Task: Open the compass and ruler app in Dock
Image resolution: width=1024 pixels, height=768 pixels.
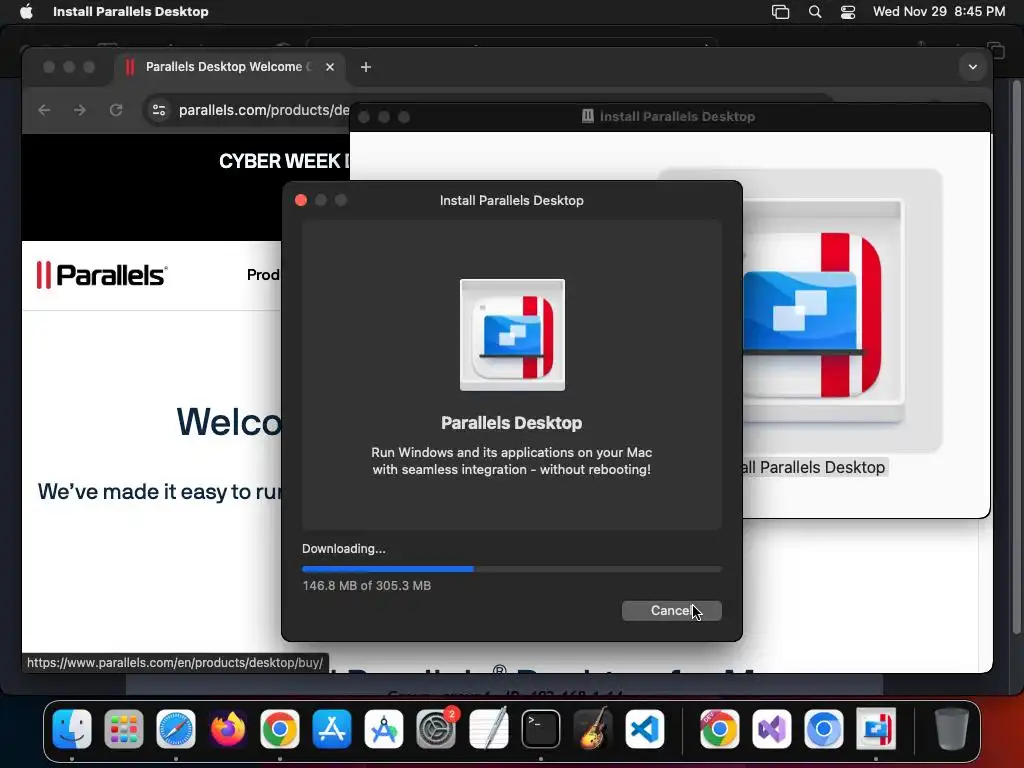Action: pos(384,728)
